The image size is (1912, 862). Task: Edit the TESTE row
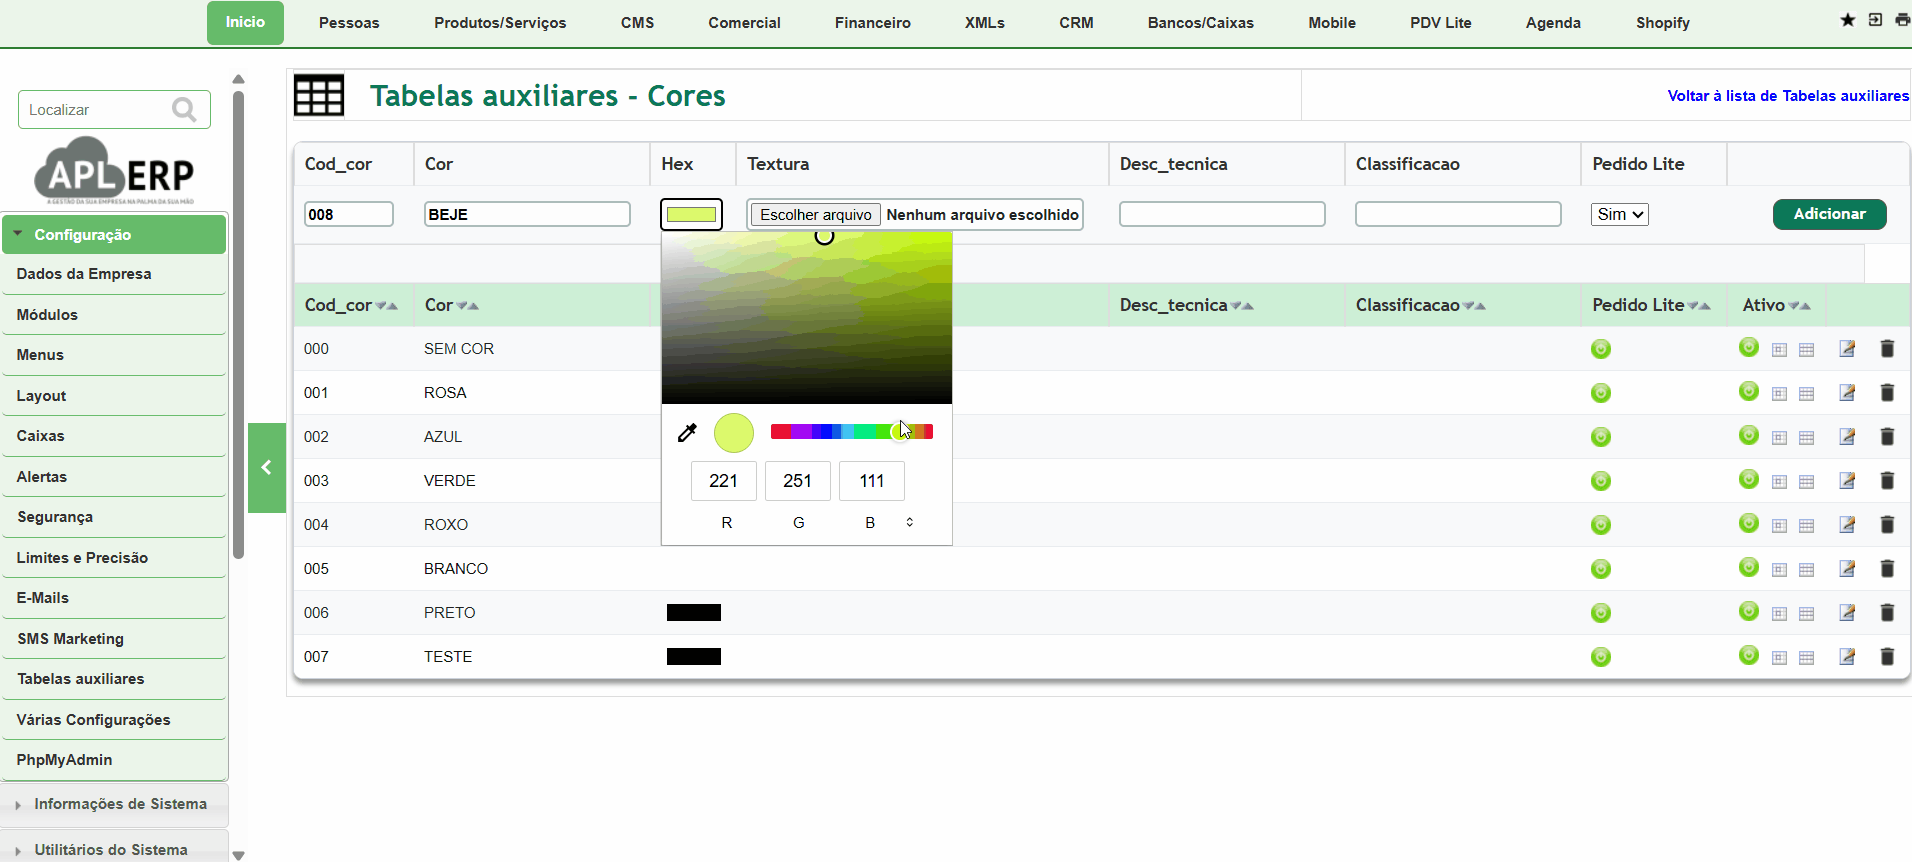coord(1847,657)
